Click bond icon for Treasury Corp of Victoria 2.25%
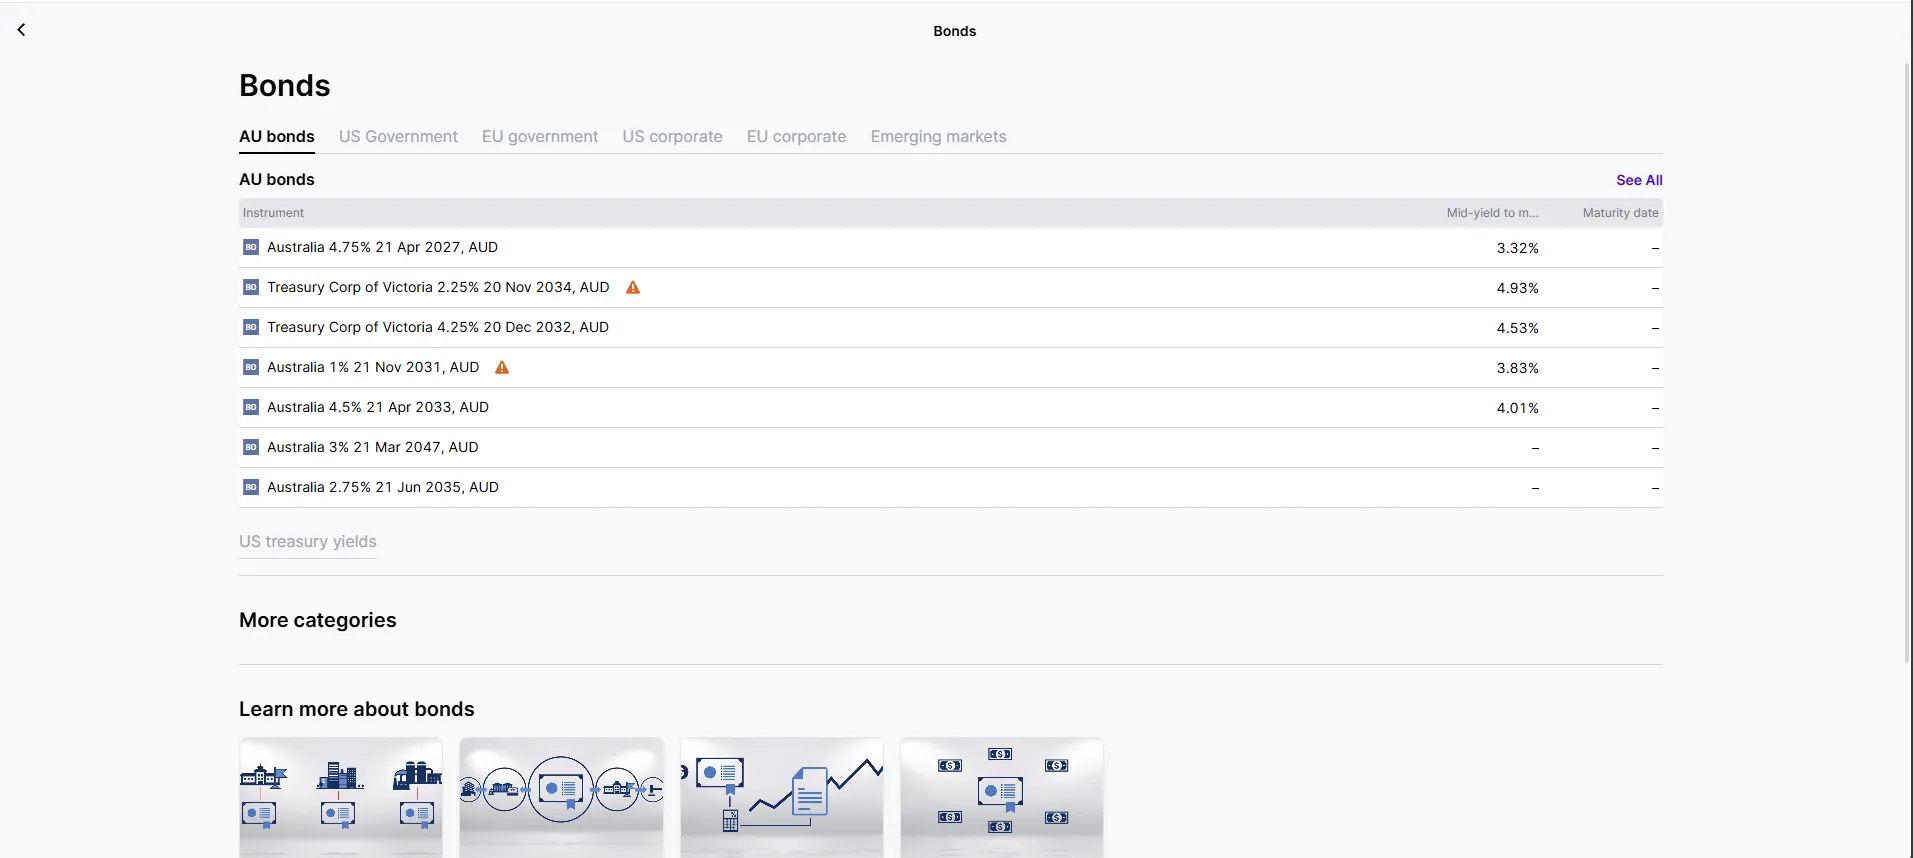The image size is (1913, 858). pyautogui.click(x=251, y=287)
